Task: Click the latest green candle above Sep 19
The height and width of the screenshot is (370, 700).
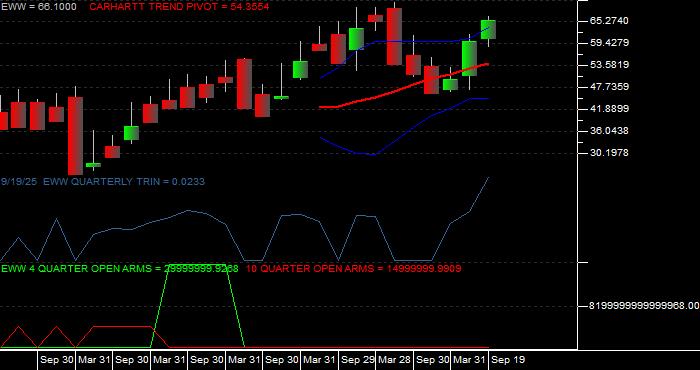Action: click(x=488, y=29)
